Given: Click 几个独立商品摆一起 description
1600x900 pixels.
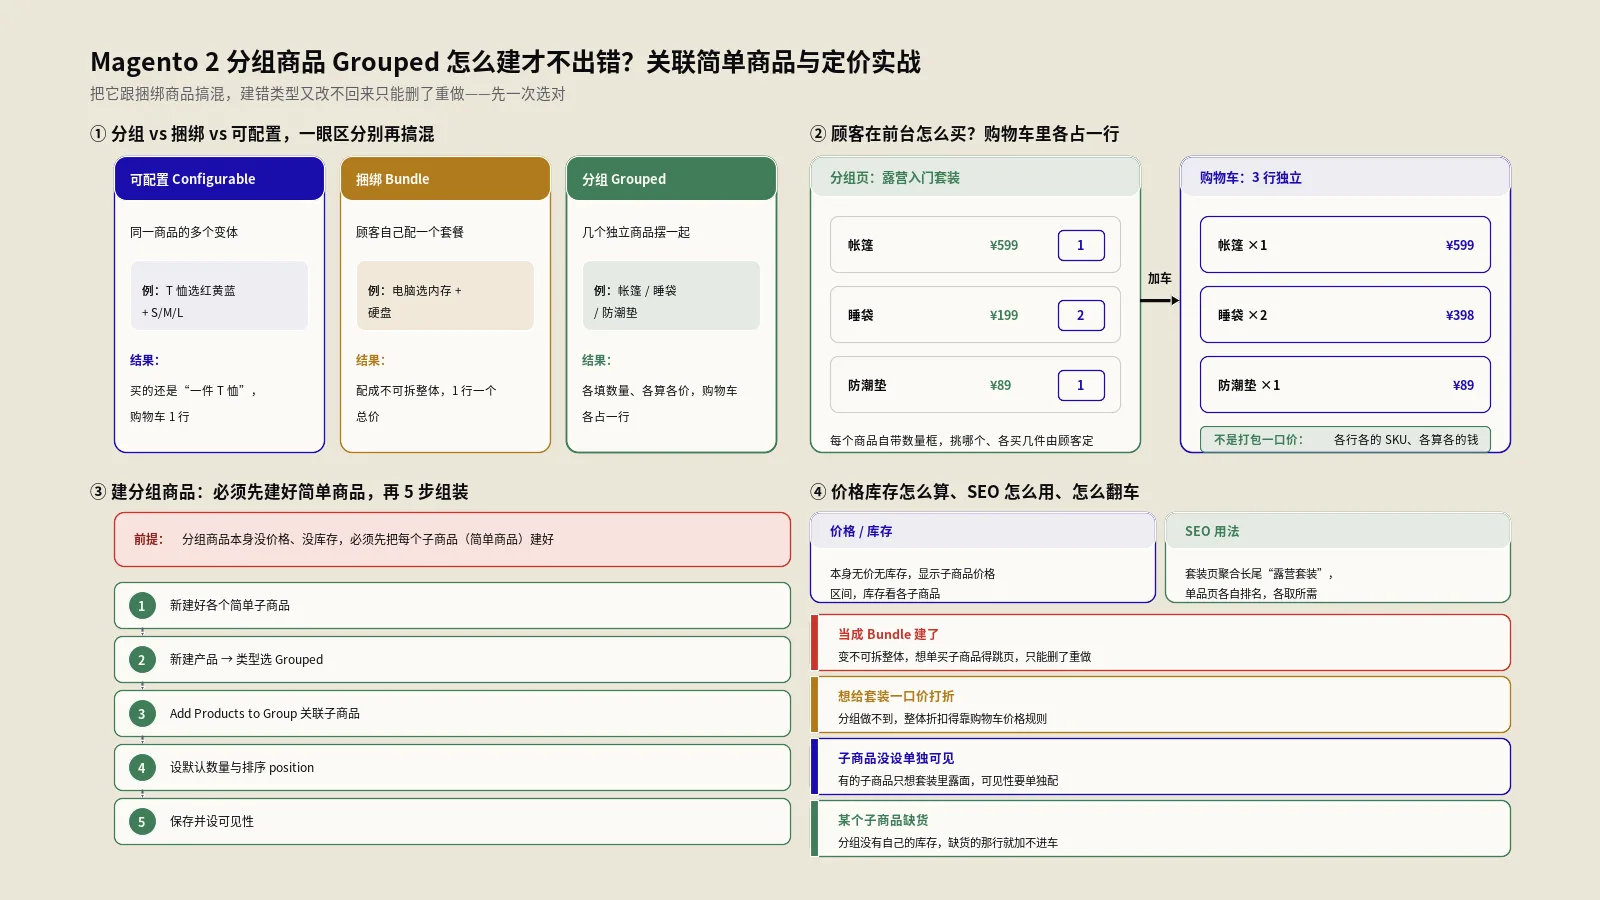Looking at the screenshot, I should (x=636, y=232).
